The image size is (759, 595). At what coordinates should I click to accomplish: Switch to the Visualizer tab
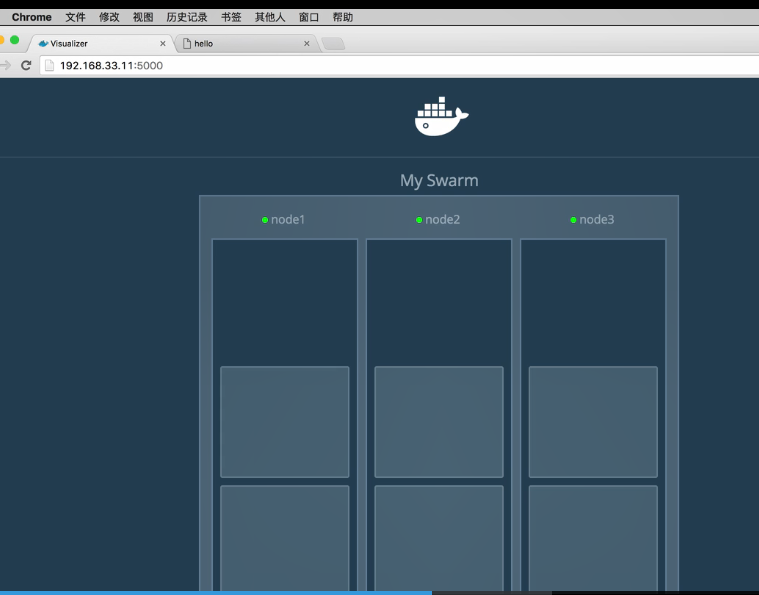click(101, 44)
